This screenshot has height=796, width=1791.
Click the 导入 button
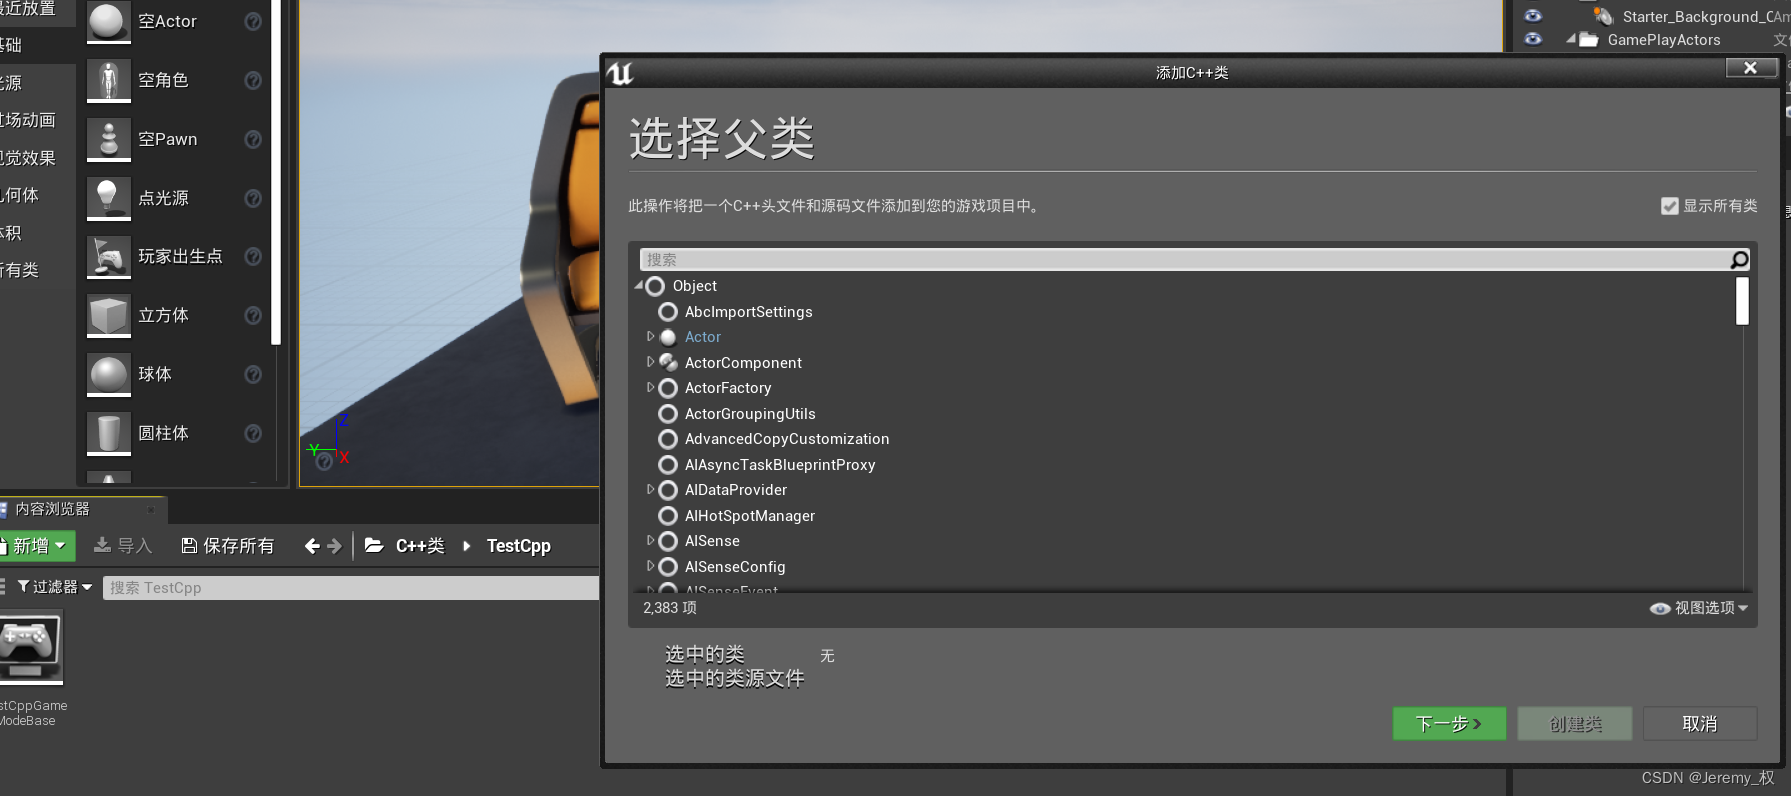pos(122,546)
